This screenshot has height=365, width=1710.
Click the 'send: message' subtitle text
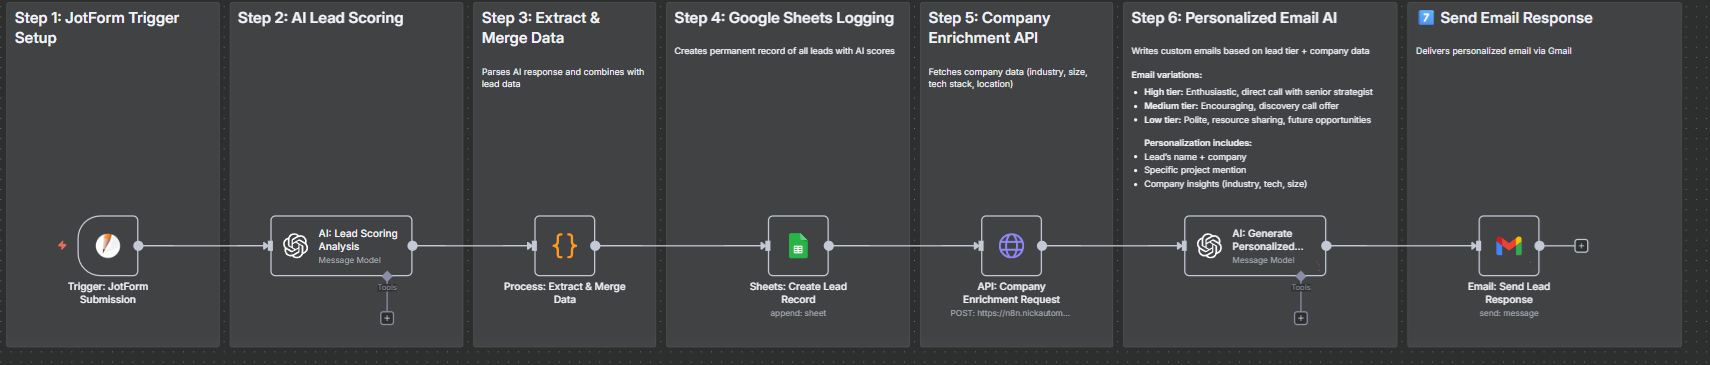[x=1509, y=313]
